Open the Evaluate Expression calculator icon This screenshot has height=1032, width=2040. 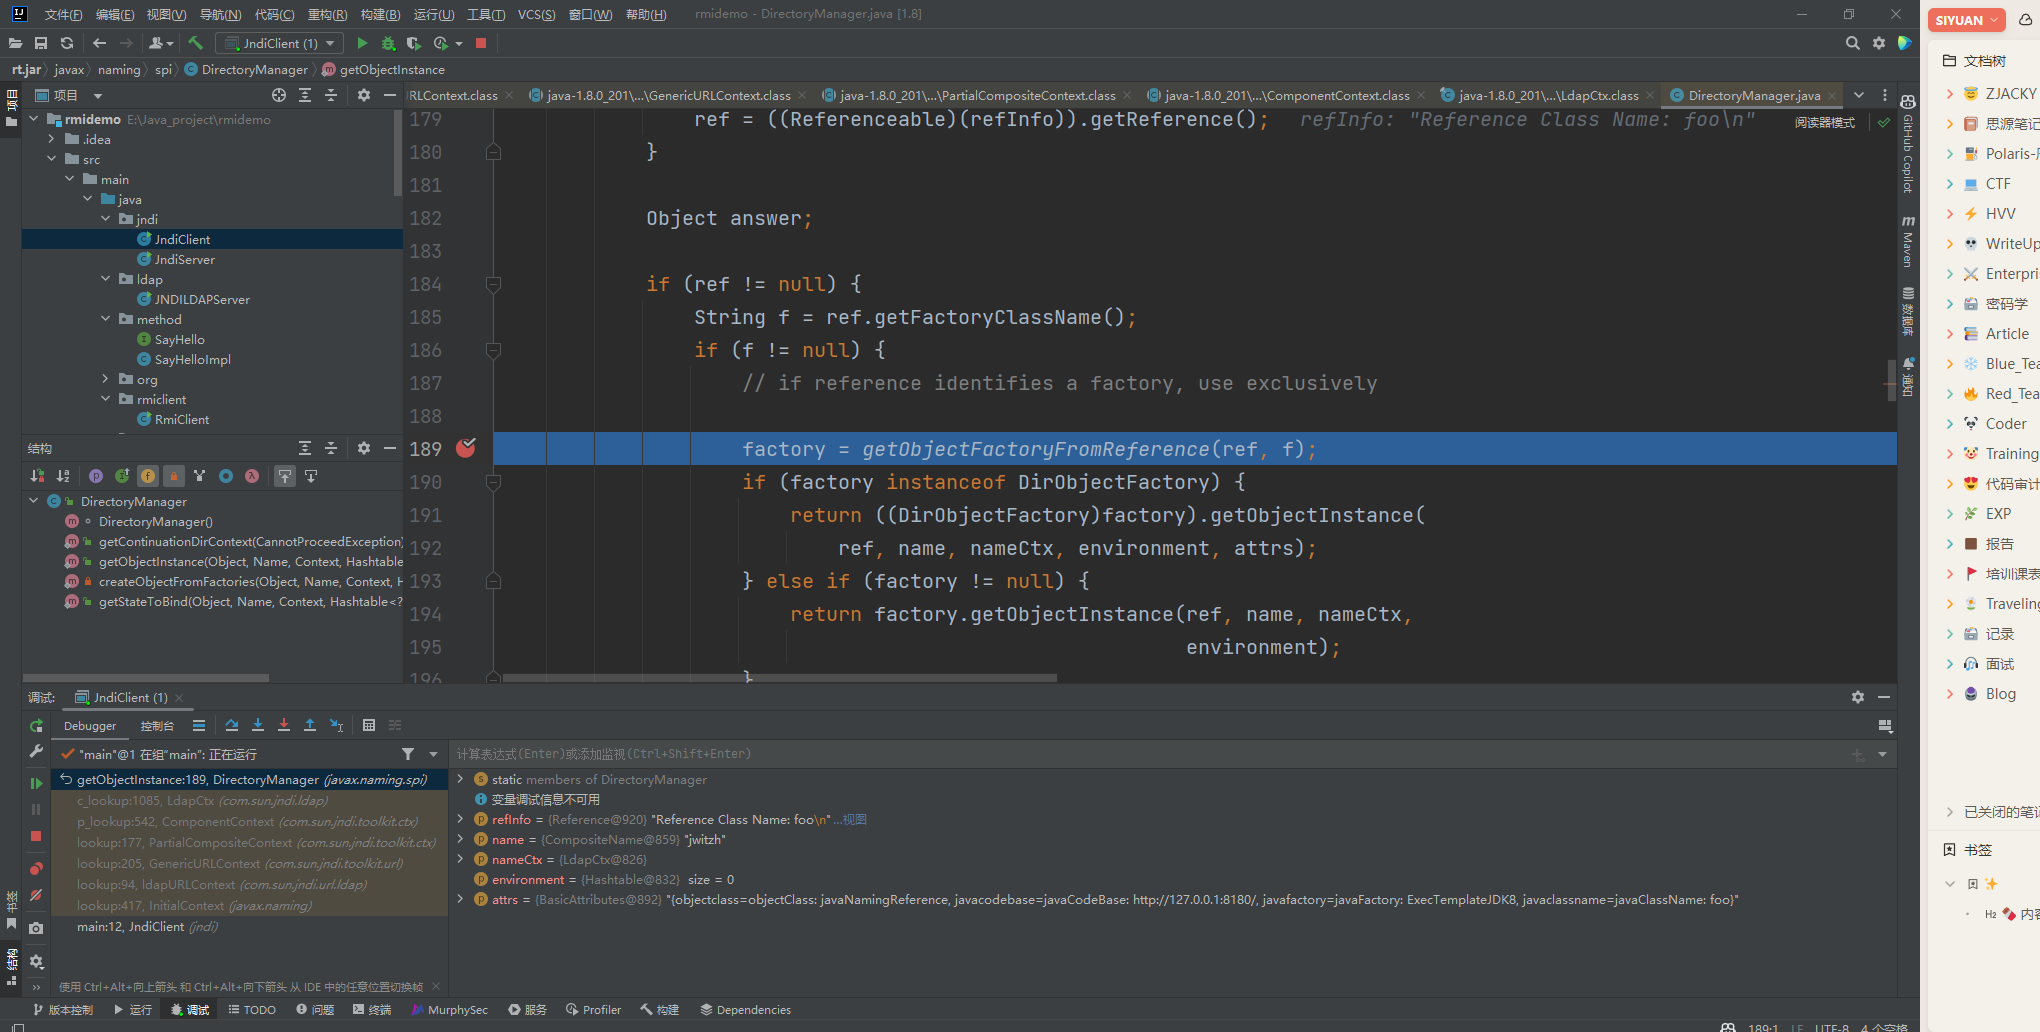tap(369, 725)
